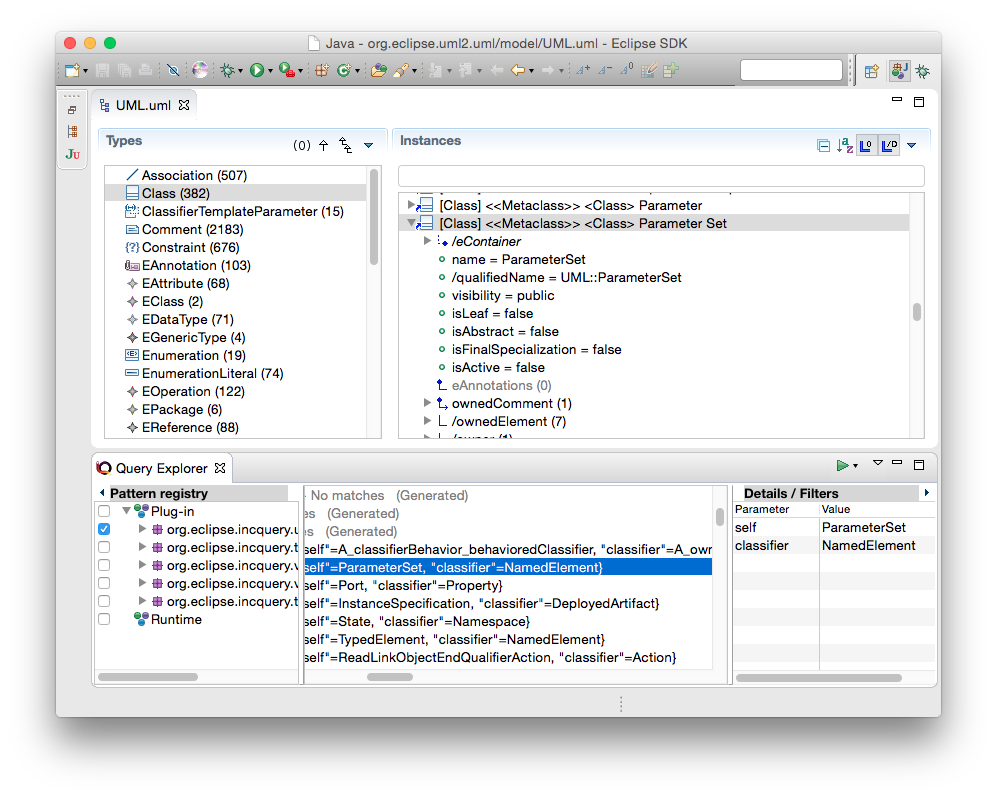Select Class (382) in Types list
Screen dimensions: 997x797
(237, 193)
